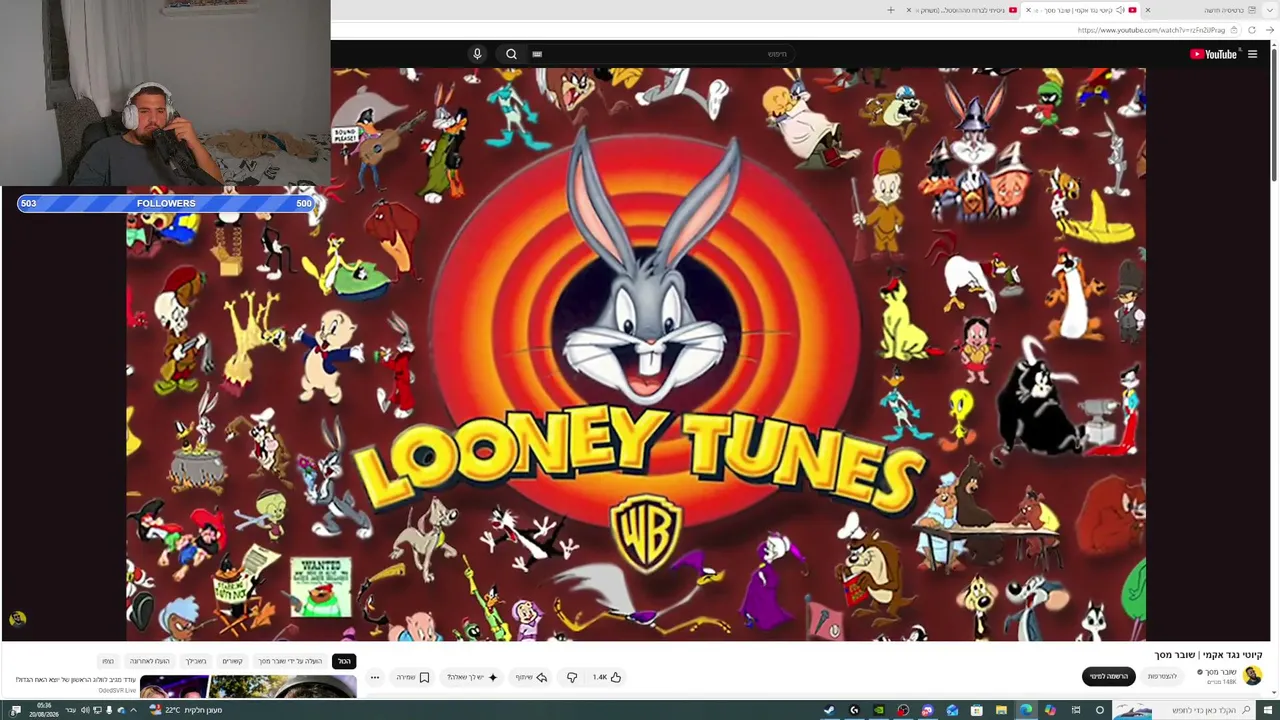Switch the input language indicator on taskbar
This screenshot has width=1280, height=720.
click(70, 710)
